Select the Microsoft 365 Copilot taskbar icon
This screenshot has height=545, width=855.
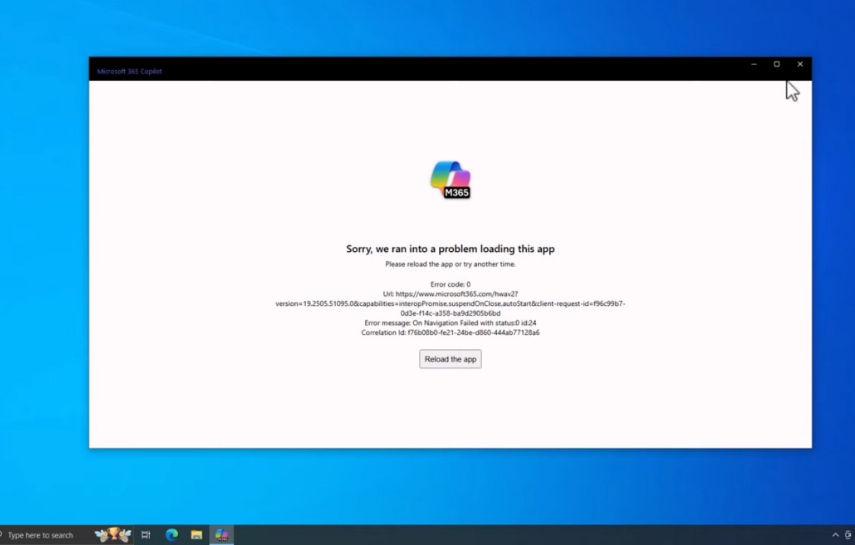click(221, 535)
